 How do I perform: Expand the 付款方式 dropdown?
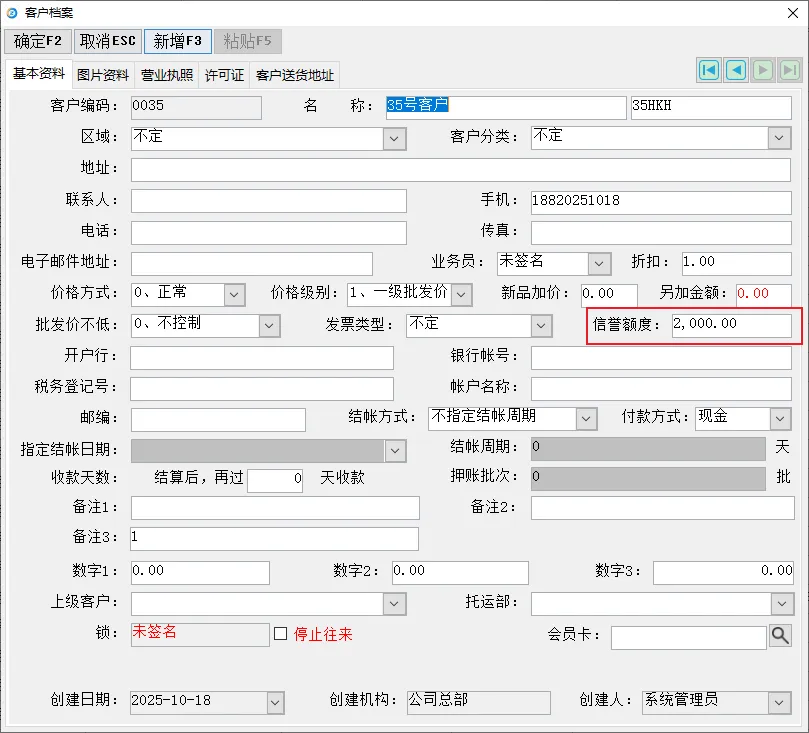pos(780,418)
